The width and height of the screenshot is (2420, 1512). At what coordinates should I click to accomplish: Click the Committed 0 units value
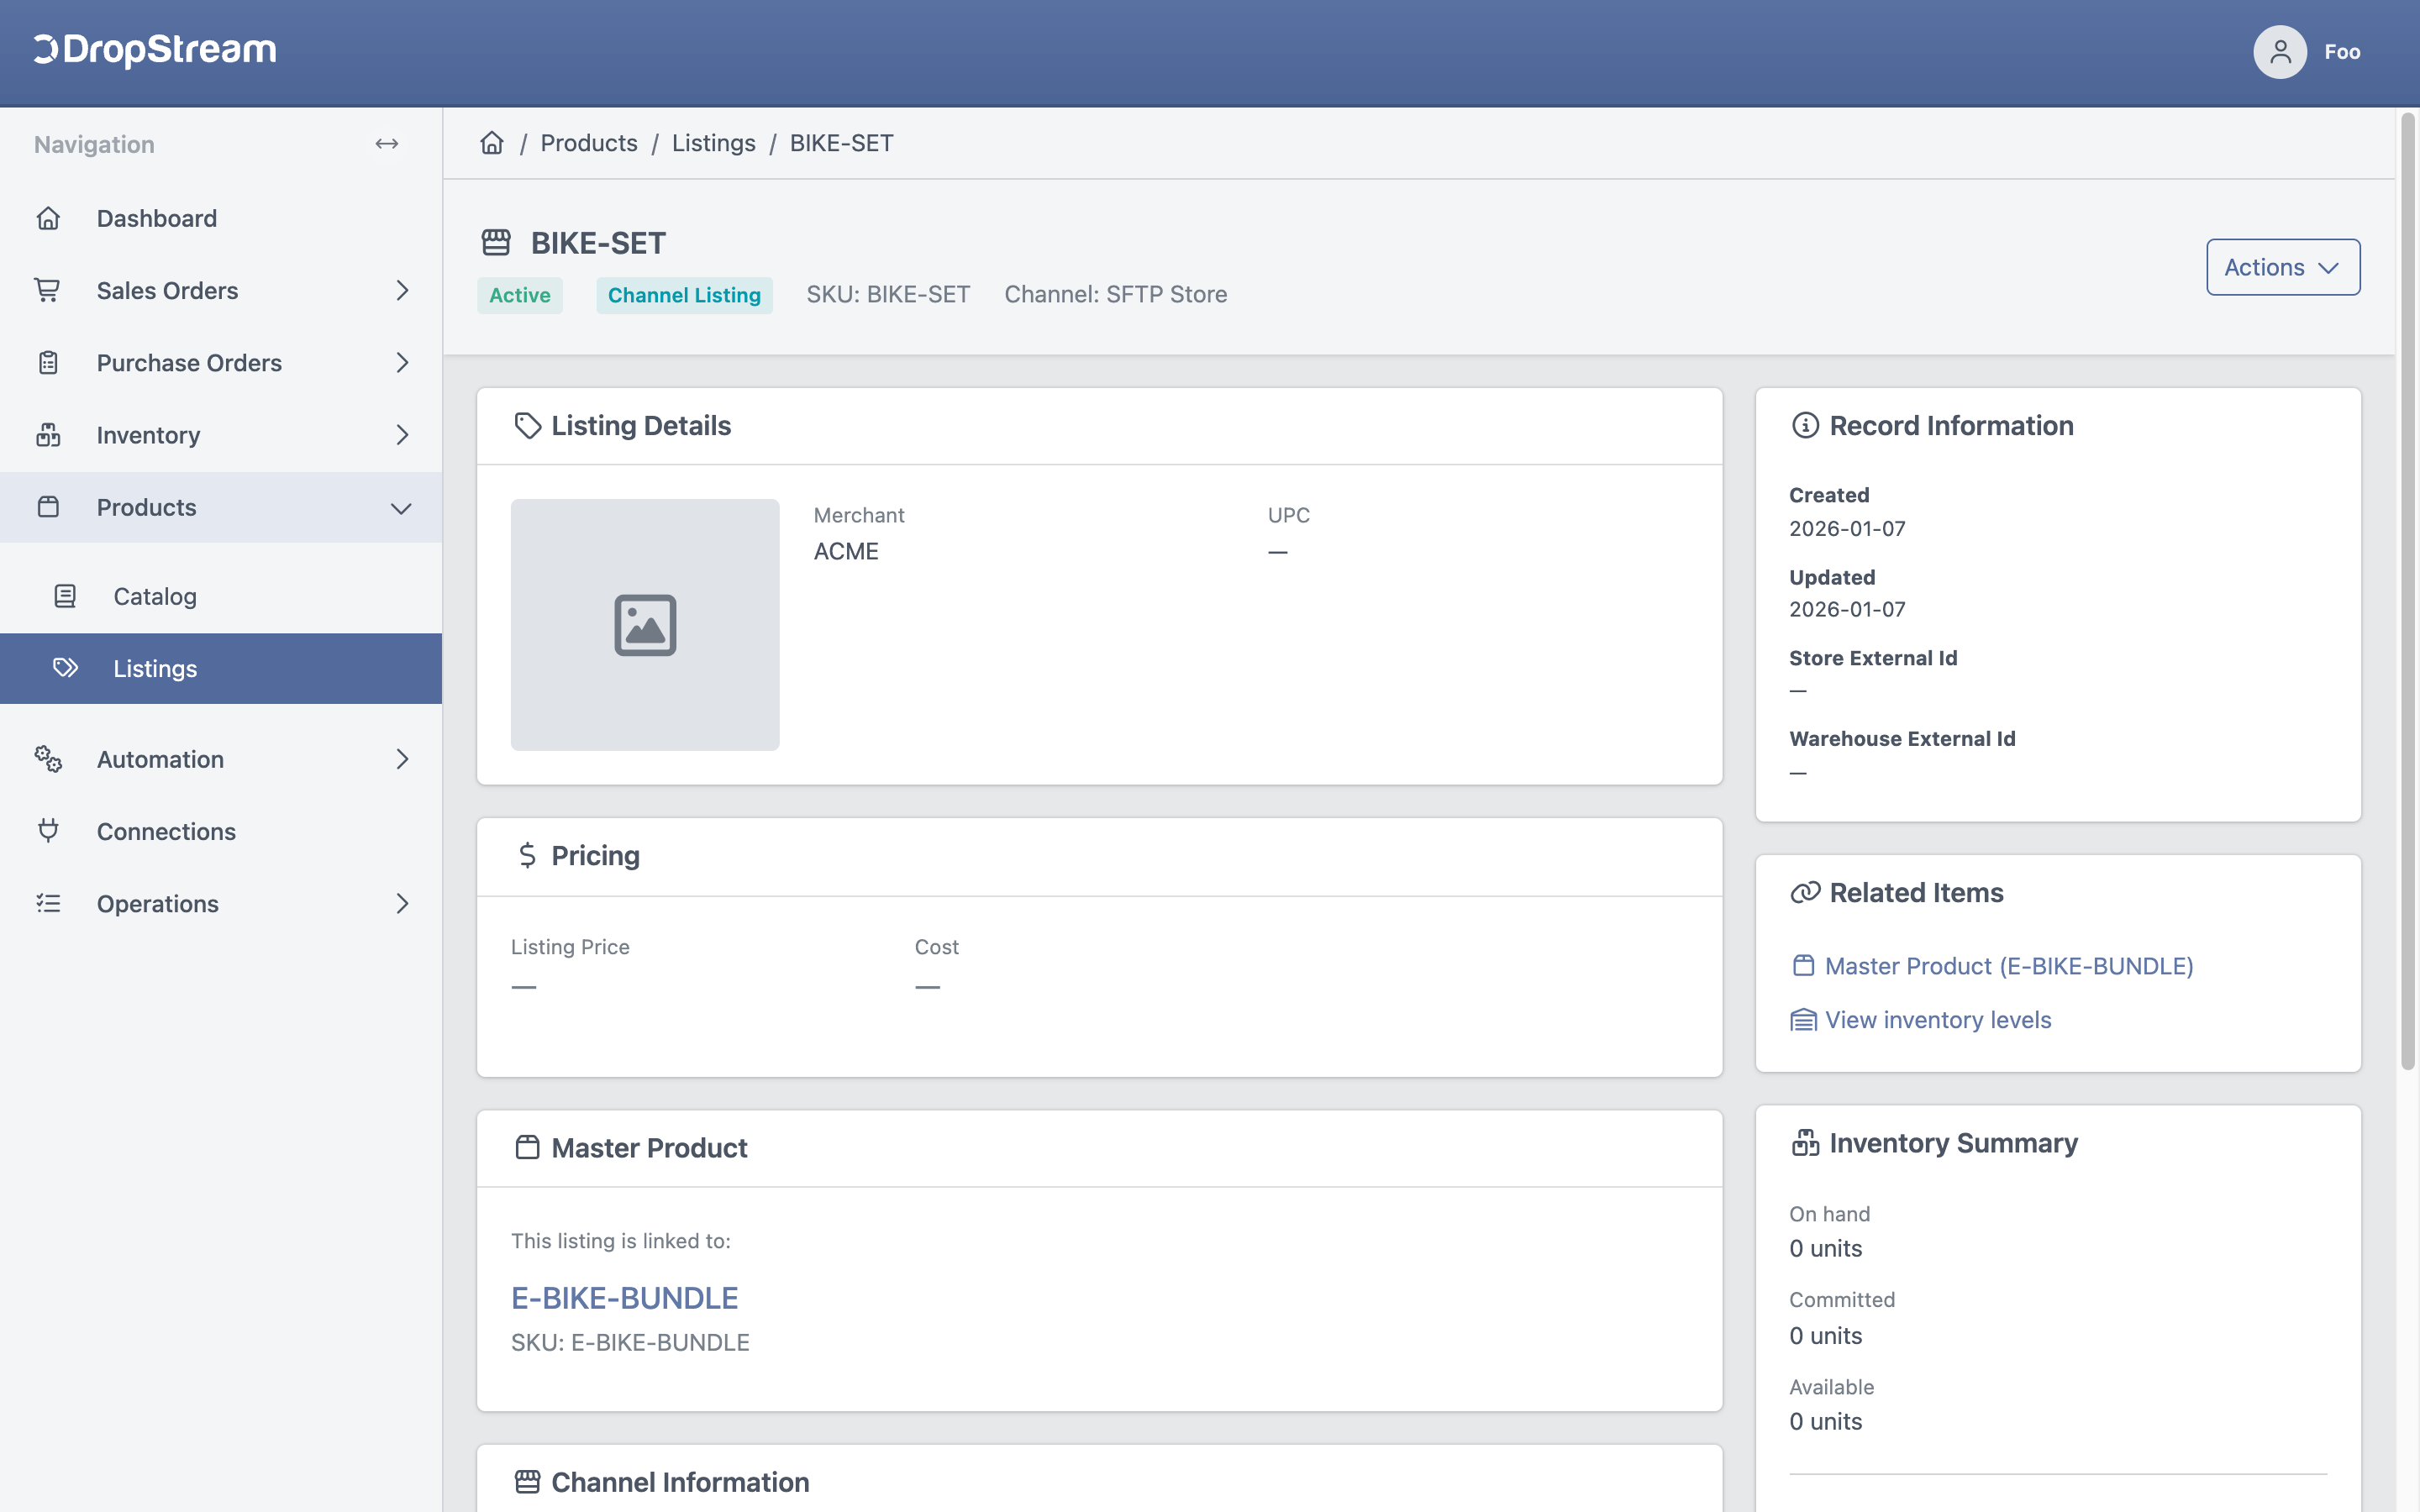tap(1826, 1335)
